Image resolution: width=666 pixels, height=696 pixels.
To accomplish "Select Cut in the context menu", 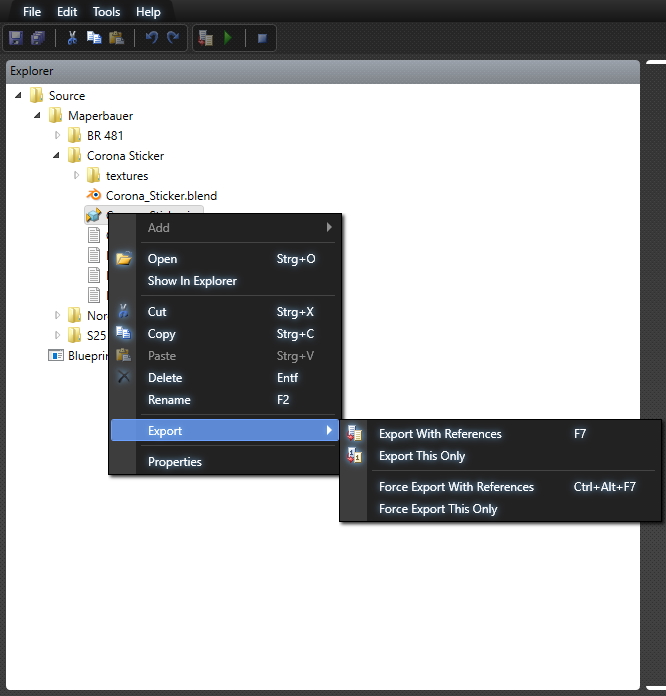I will pyautogui.click(x=225, y=312).
